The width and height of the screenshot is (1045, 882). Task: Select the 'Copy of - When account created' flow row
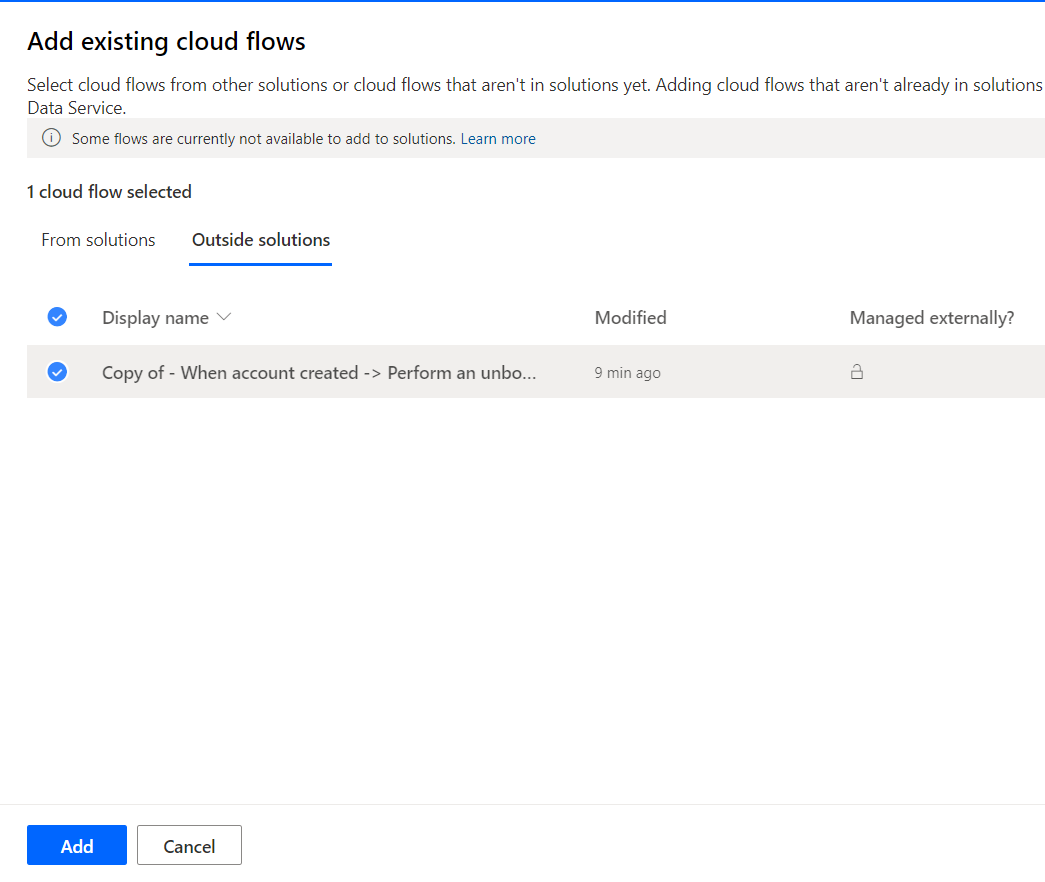[x=320, y=371]
